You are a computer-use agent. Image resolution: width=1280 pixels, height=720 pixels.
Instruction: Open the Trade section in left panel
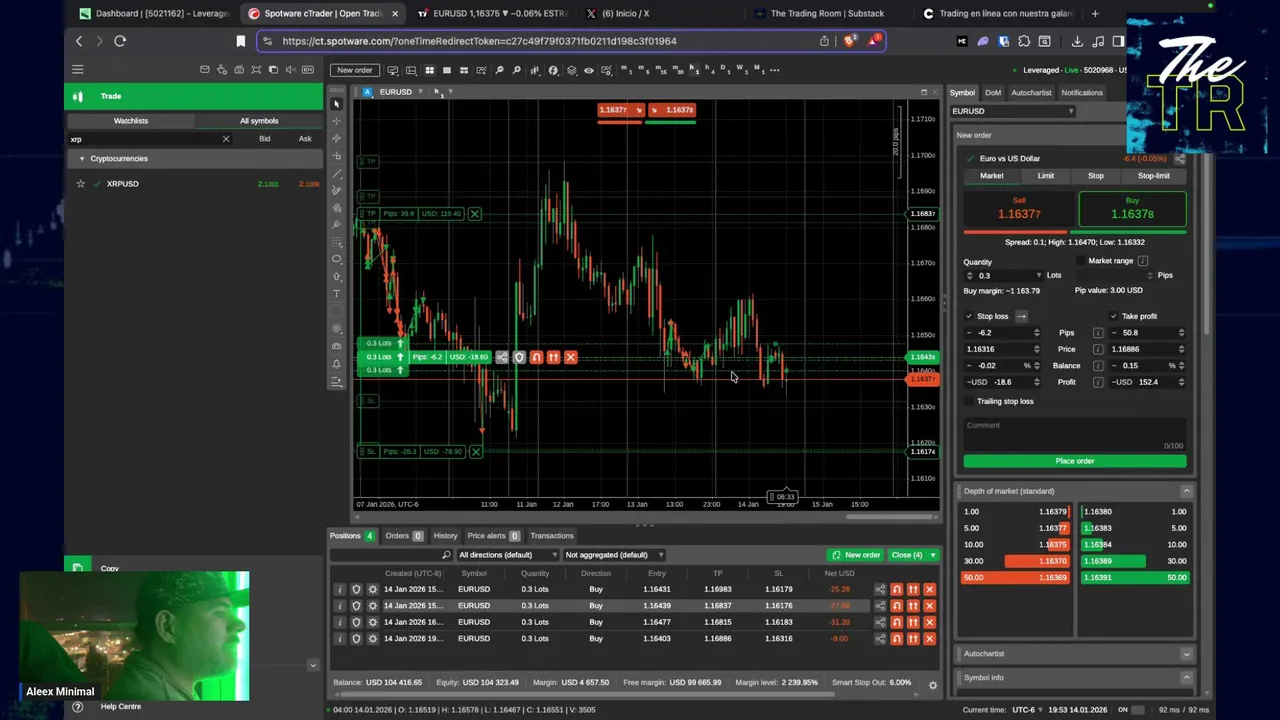[x=193, y=96]
